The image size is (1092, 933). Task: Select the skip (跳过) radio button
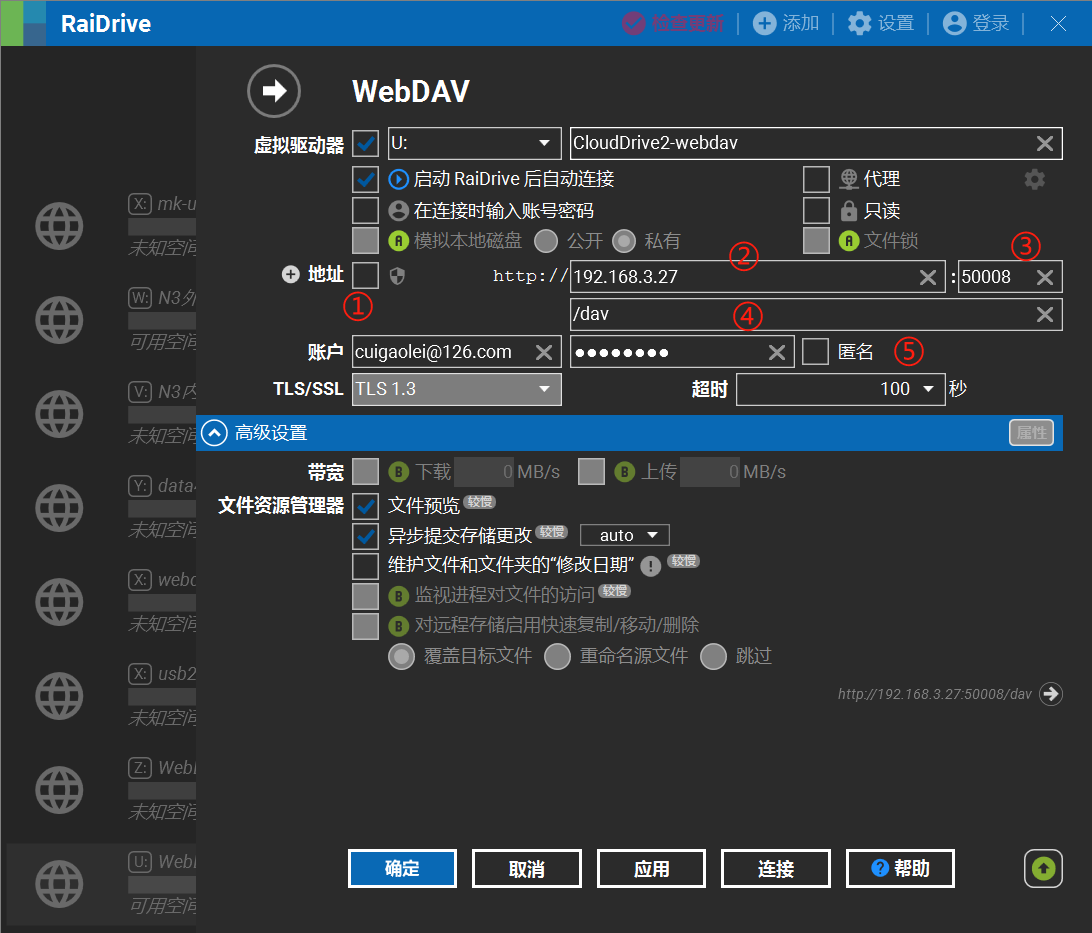pyautogui.click(x=714, y=656)
